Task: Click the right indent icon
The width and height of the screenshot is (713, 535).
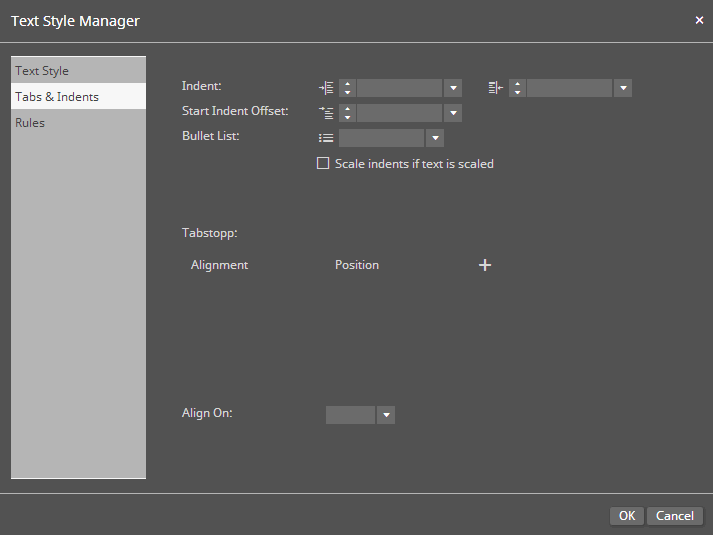Action: pos(496,88)
